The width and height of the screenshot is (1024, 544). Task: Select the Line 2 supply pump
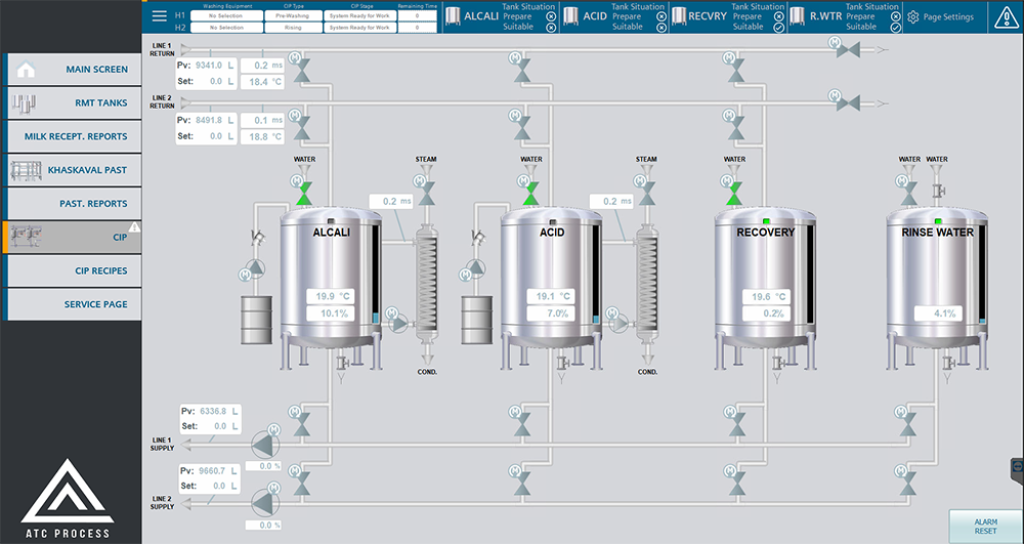264,502
